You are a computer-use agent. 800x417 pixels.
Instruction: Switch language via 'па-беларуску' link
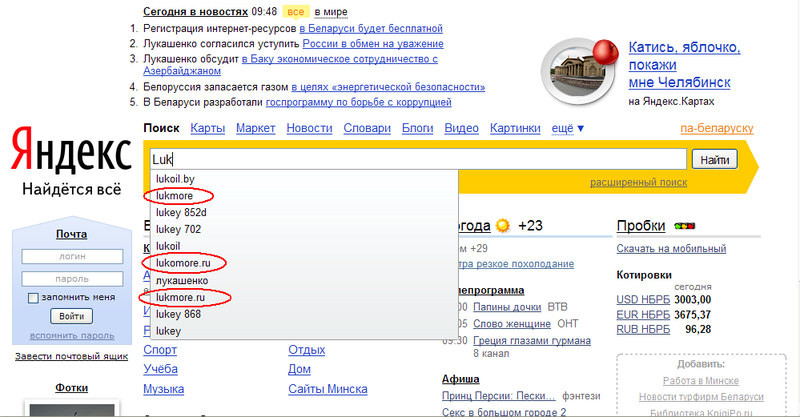(714, 129)
